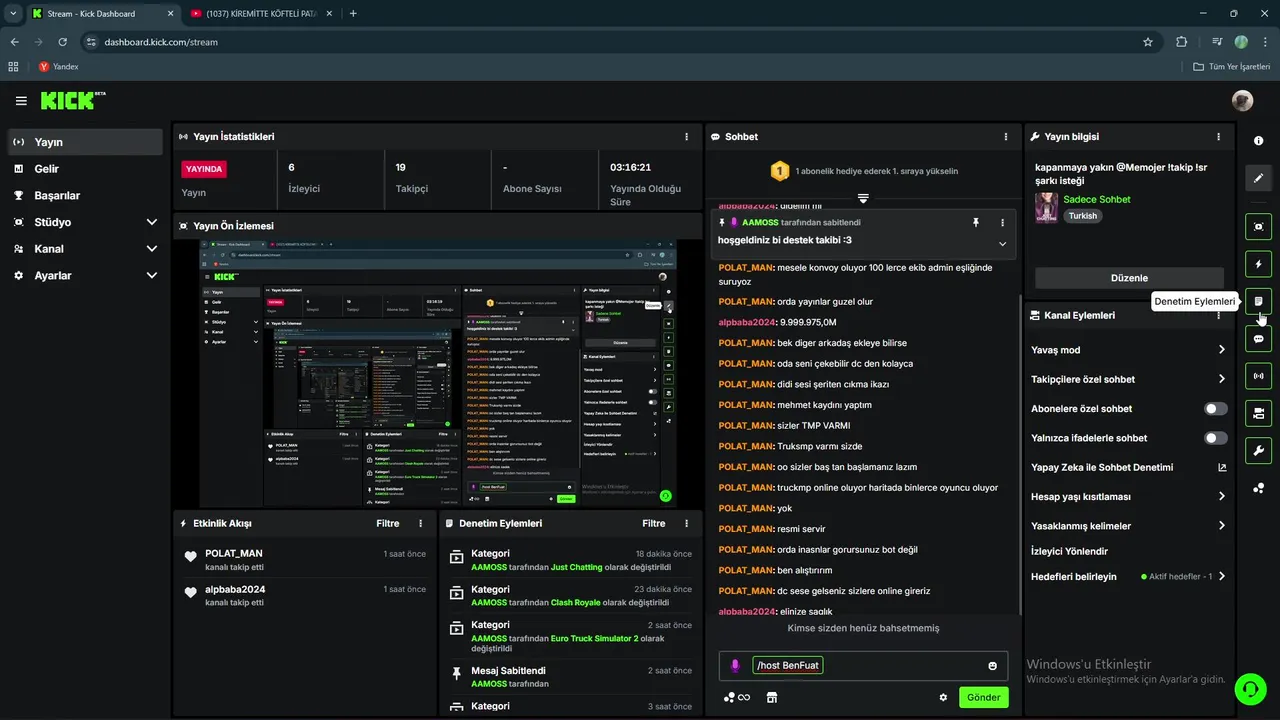Screen dimensions: 1280x720
Task: Open Yavaş mod options chevron
Action: (x=1221, y=350)
